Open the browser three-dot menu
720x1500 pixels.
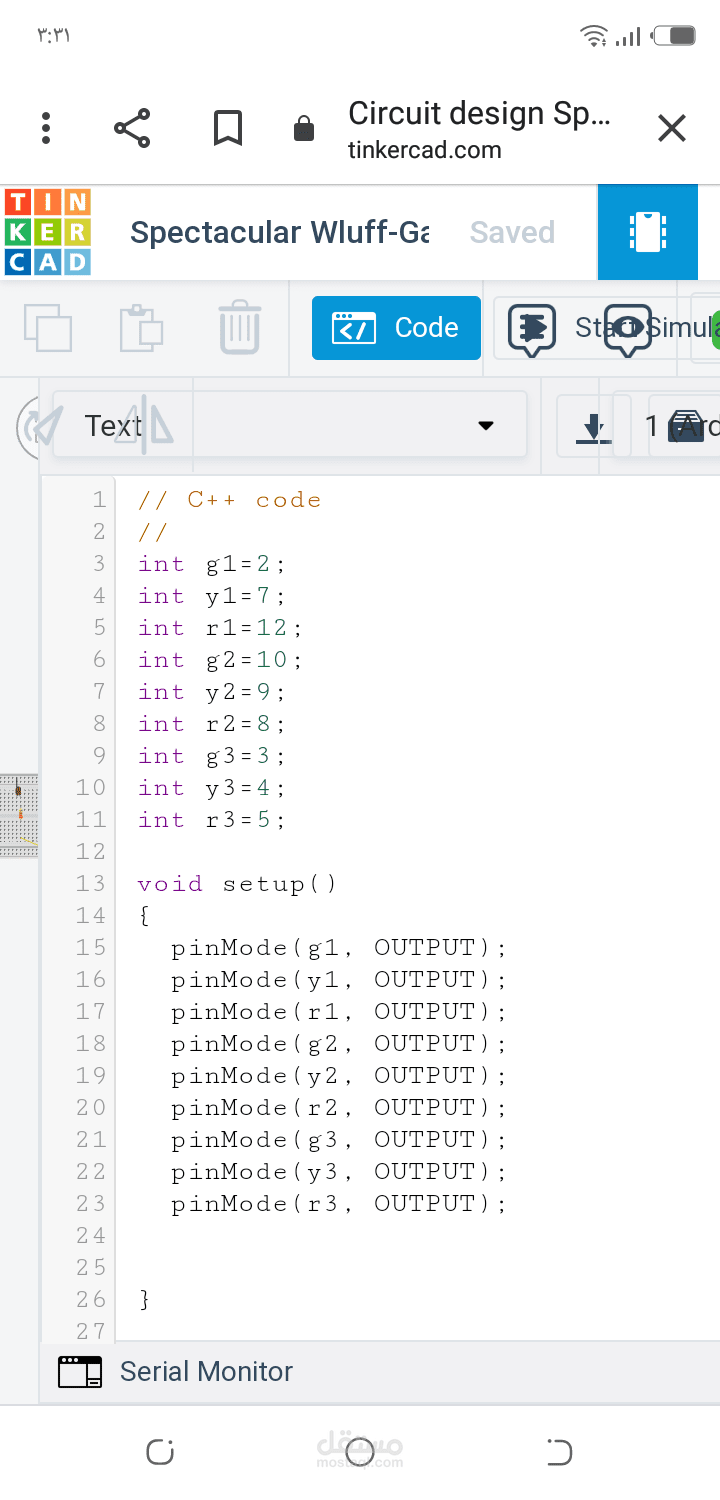(x=46, y=128)
